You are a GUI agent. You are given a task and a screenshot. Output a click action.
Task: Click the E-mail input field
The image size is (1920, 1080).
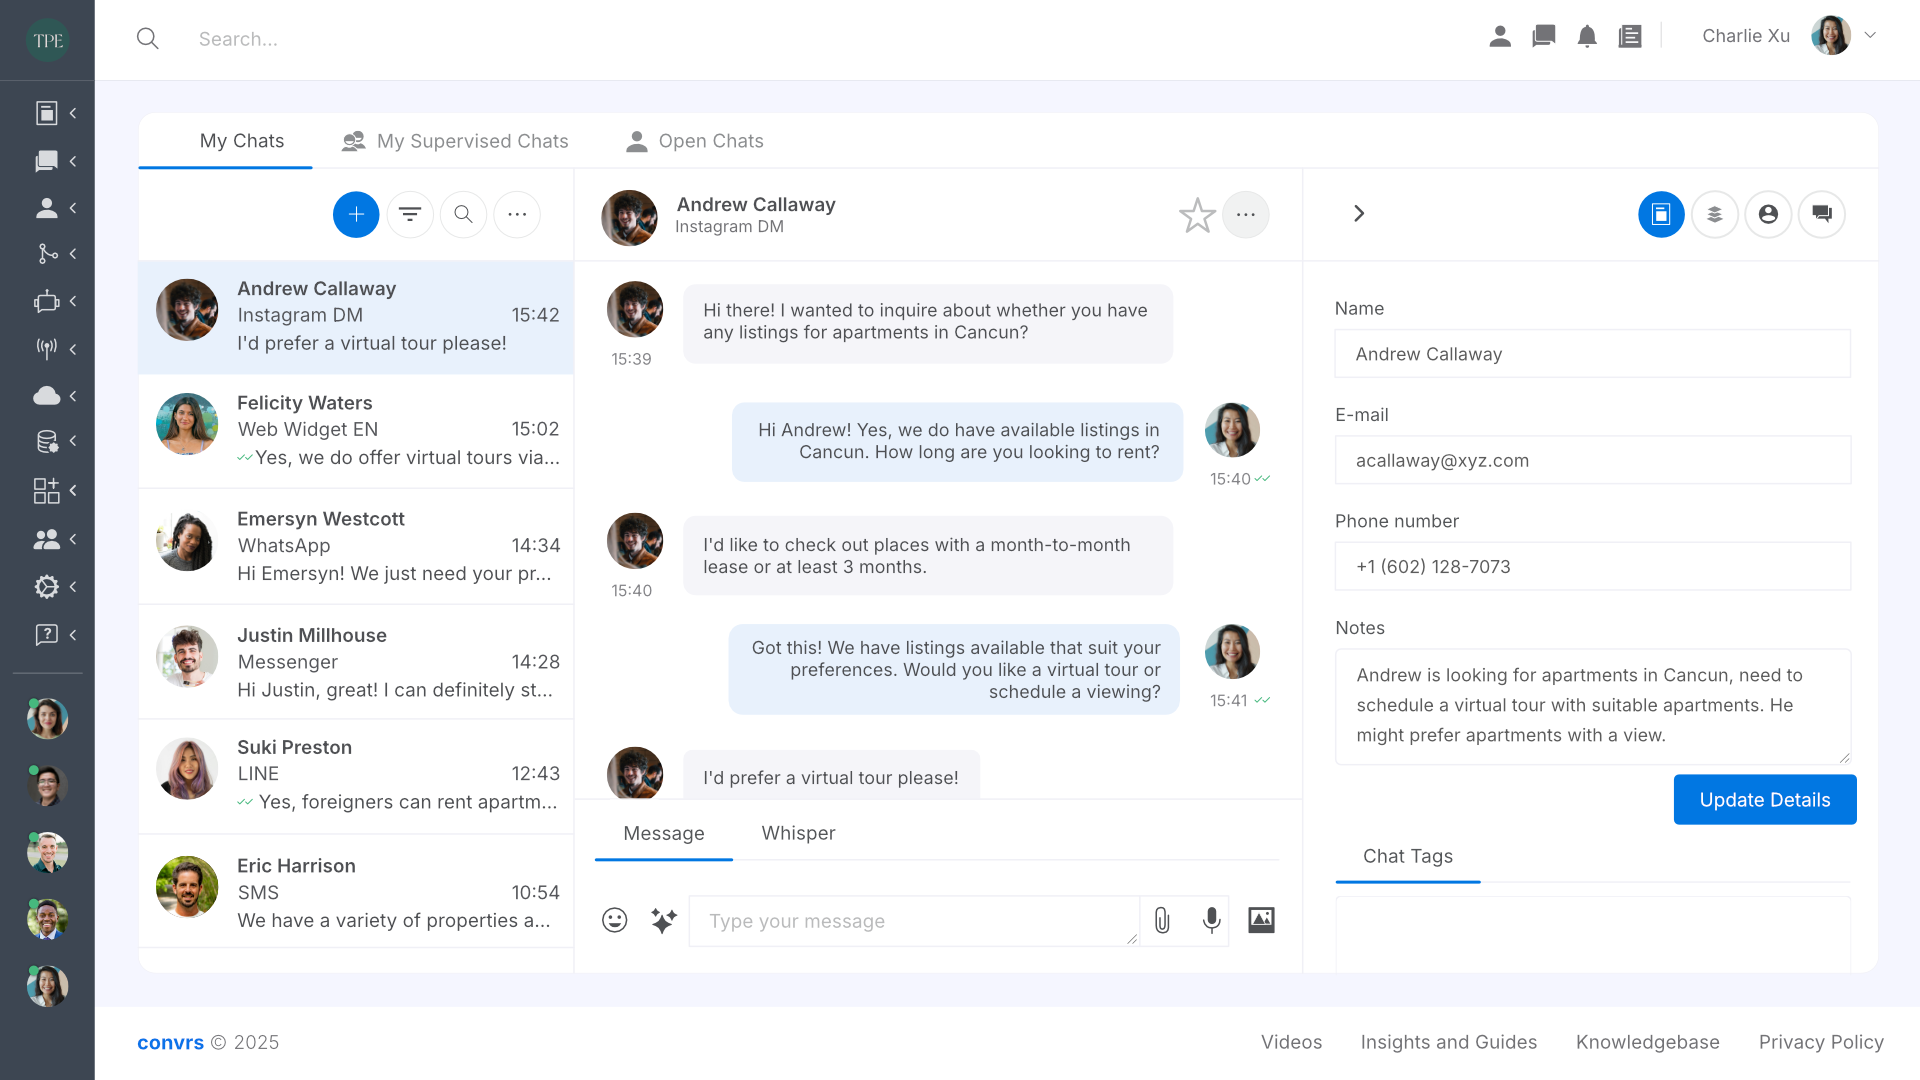coord(1592,460)
